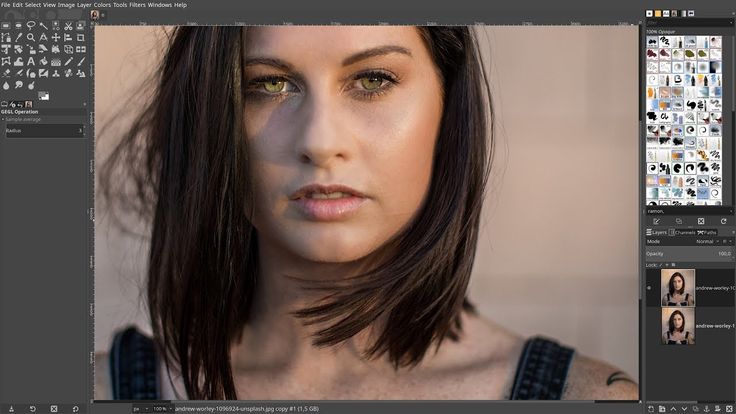736x414 pixels.
Task: Open the layer Mode dropdown set to Normal
Action: click(x=707, y=241)
